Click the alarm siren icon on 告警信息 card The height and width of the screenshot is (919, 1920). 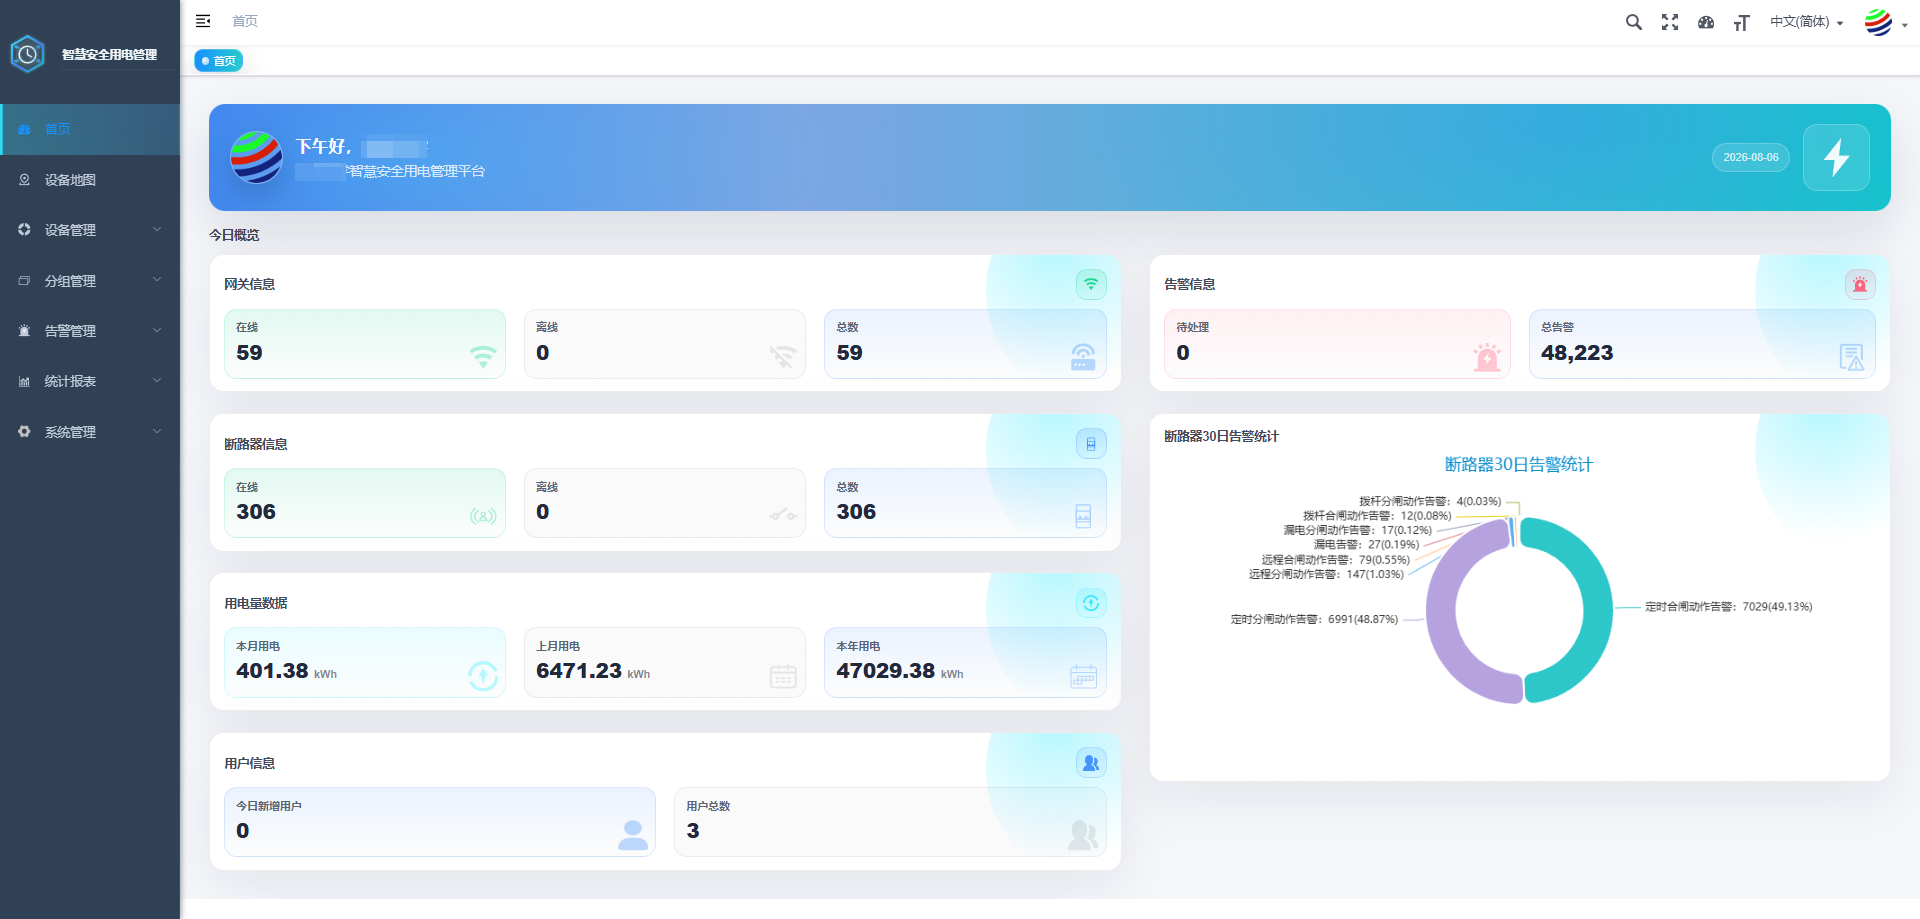pyautogui.click(x=1860, y=284)
